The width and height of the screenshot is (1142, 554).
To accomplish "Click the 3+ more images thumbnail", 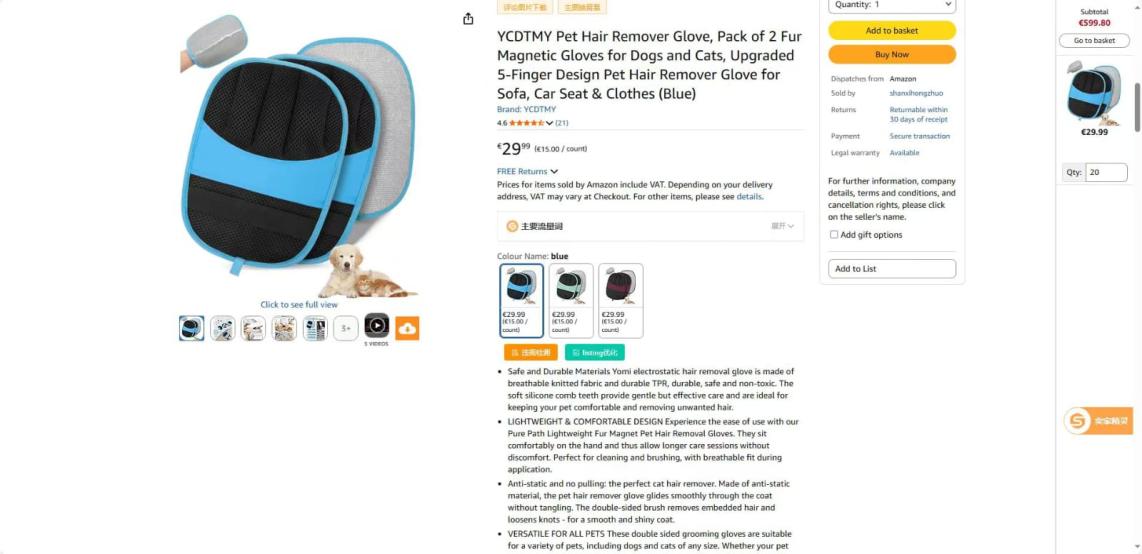I will [x=346, y=328].
